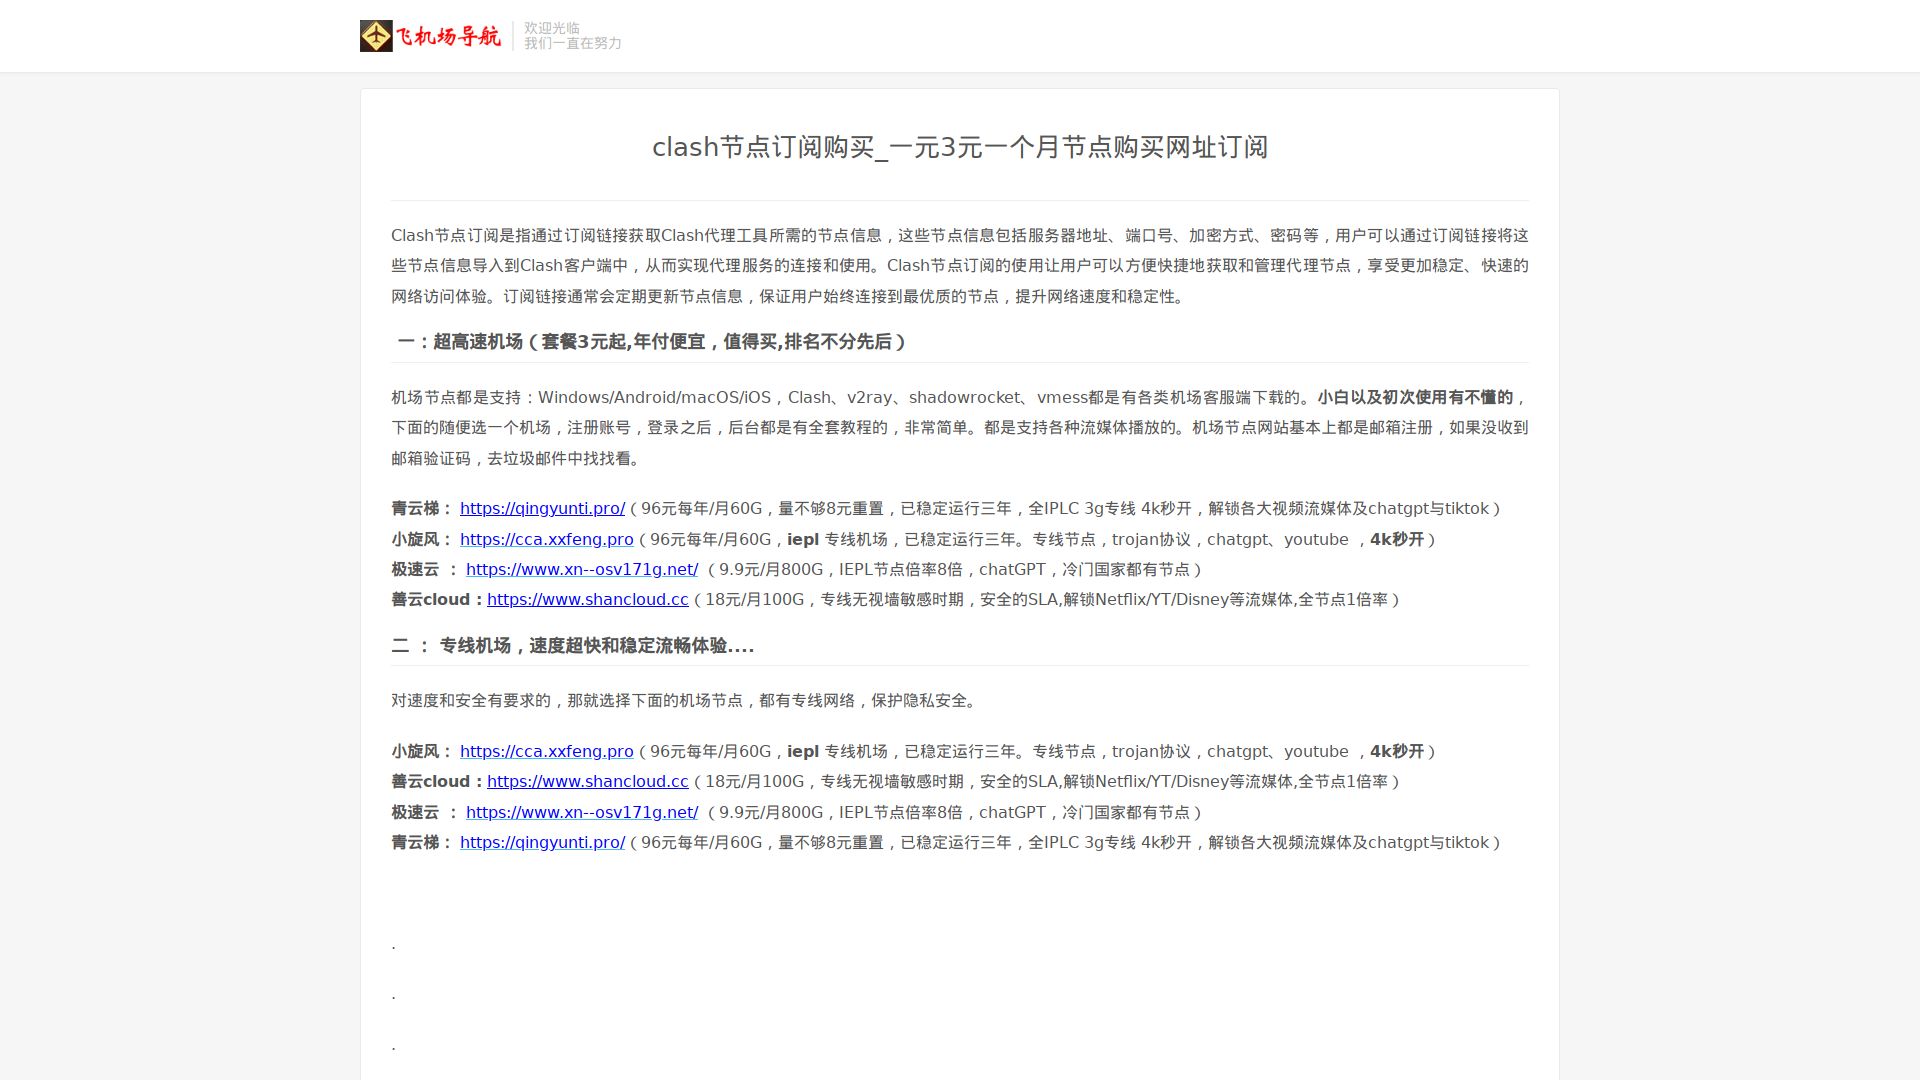
Task: Click the bold 青云梯 label in the 超高速机场 section
Action: point(415,509)
